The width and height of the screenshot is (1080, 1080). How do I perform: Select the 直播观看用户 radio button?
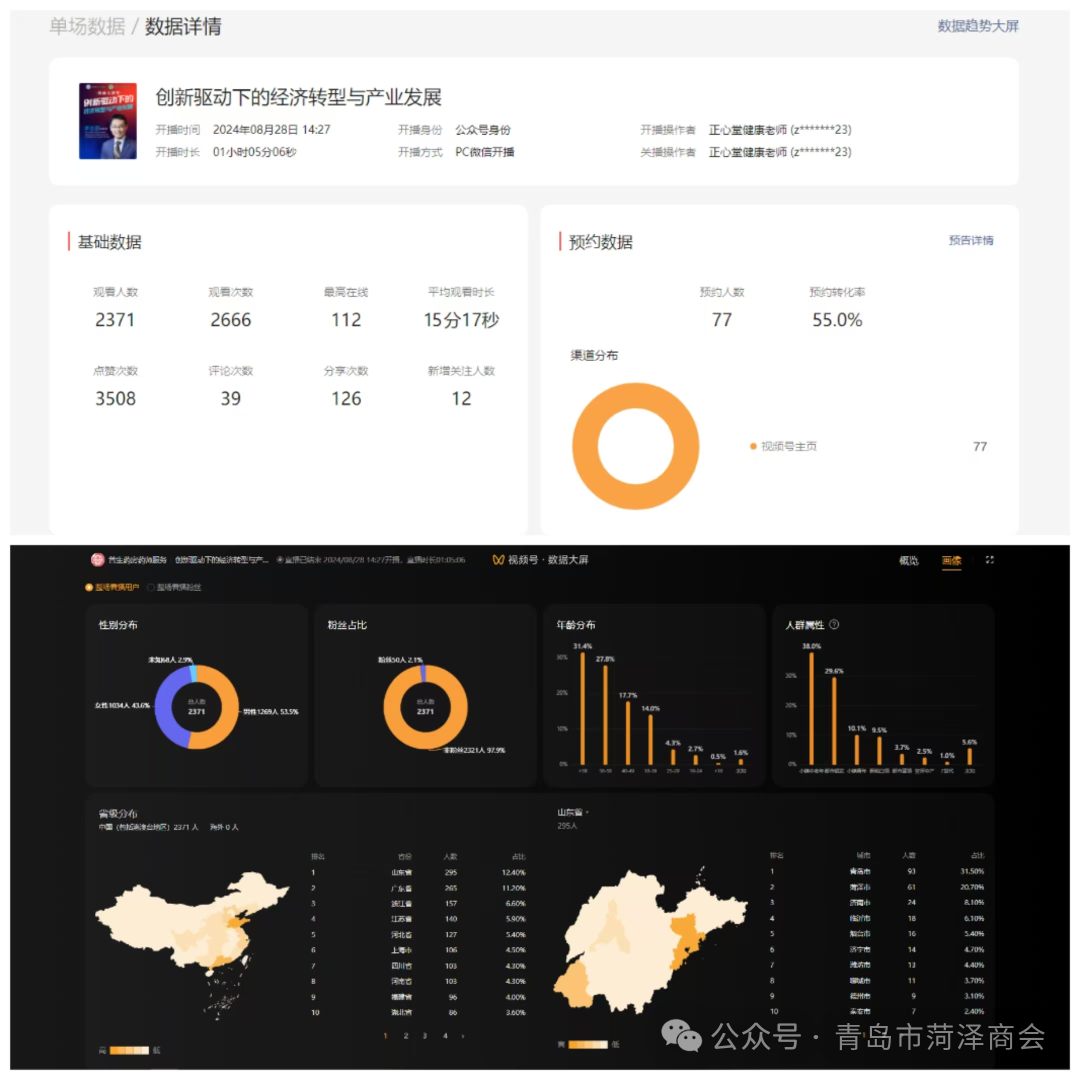point(90,588)
